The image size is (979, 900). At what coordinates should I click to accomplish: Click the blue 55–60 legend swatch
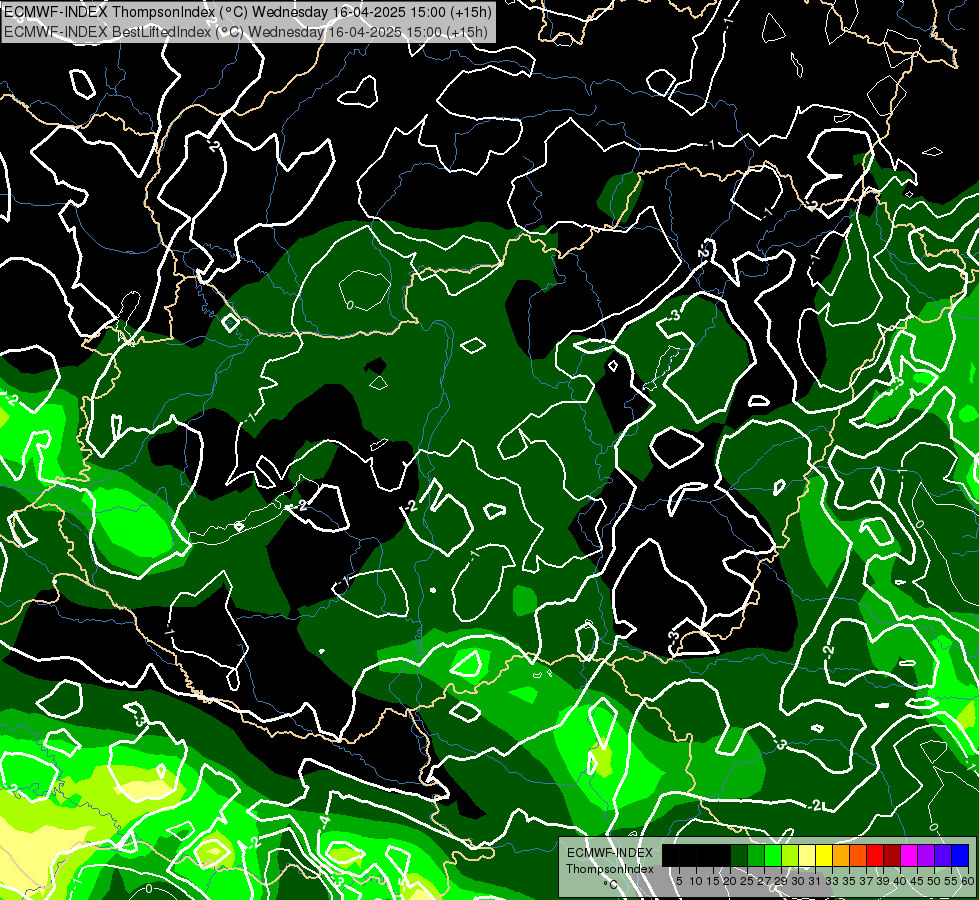(x=960, y=855)
